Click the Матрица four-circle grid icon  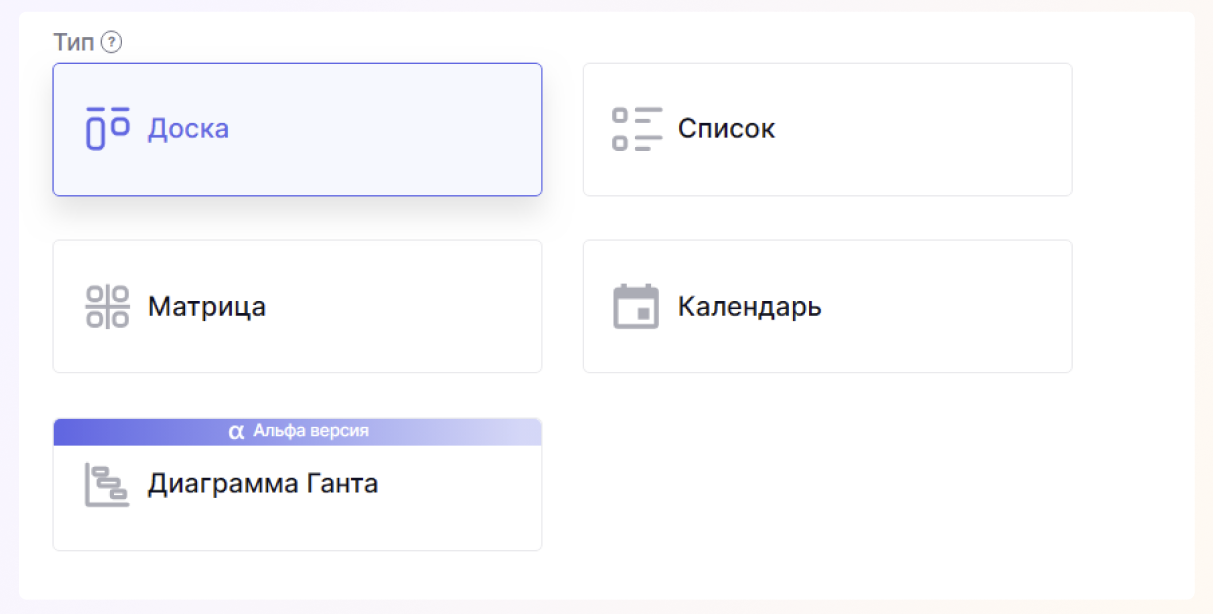point(107,306)
